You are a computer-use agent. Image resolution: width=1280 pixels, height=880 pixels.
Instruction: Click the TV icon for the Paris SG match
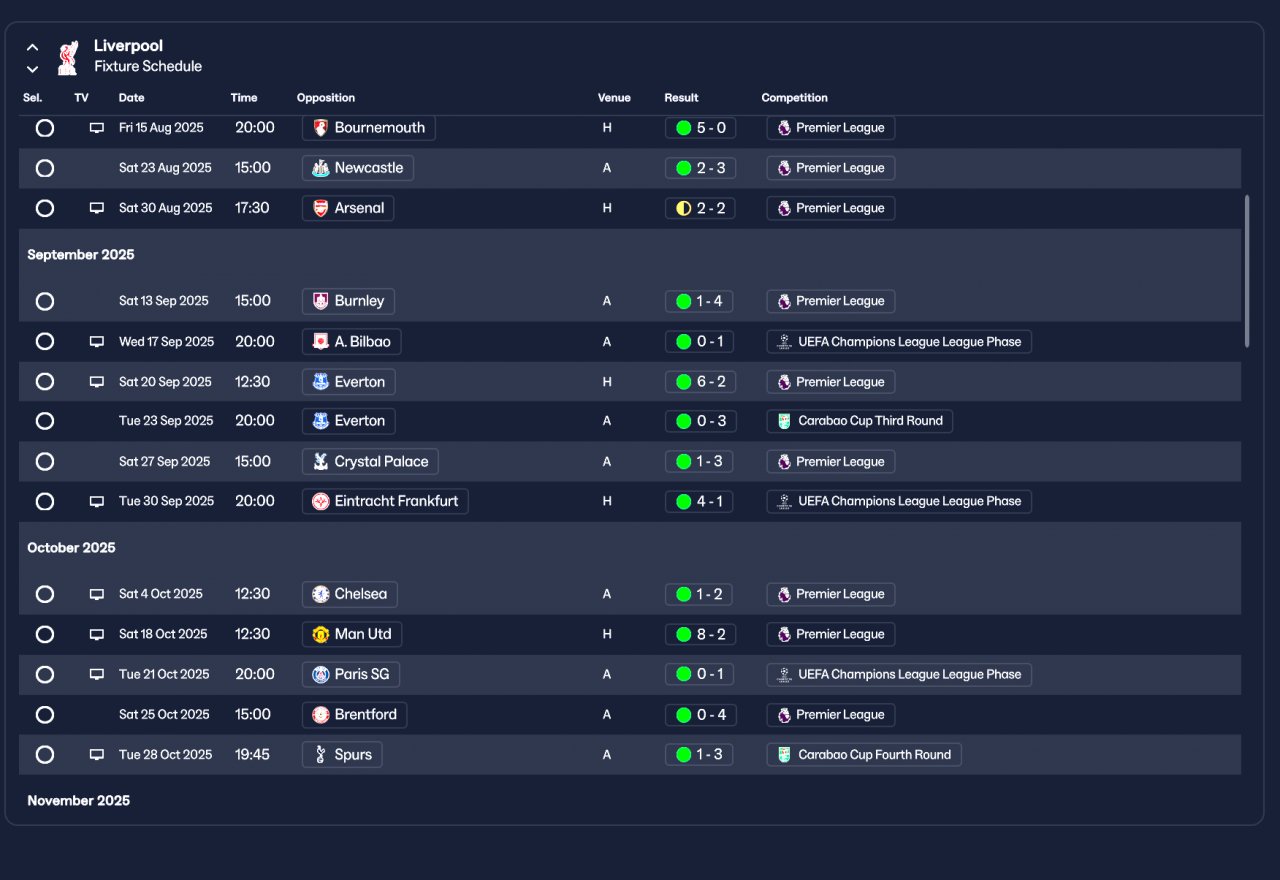point(97,674)
